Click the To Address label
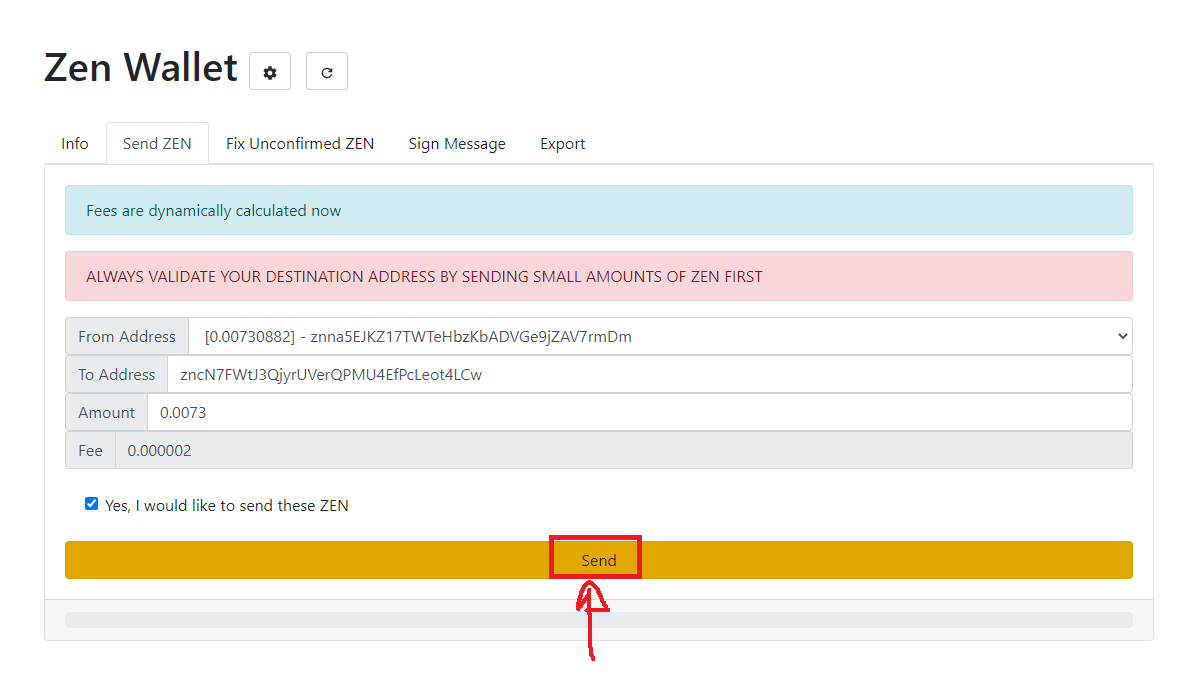This screenshot has width=1196, height=678. [117, 374]
